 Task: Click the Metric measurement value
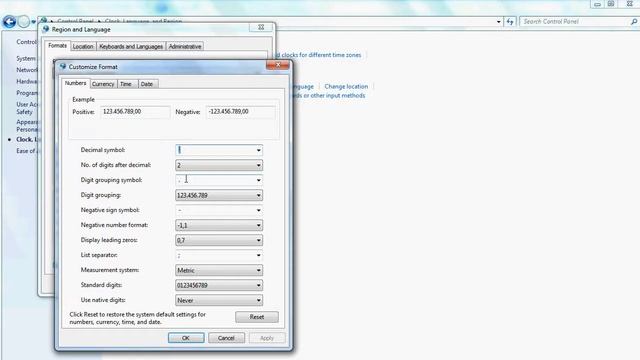(186, 271)
